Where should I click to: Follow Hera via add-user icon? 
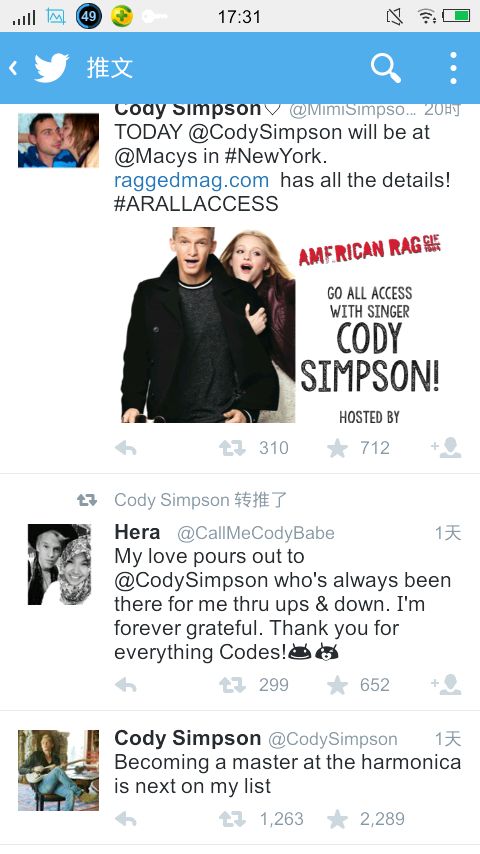446,685
